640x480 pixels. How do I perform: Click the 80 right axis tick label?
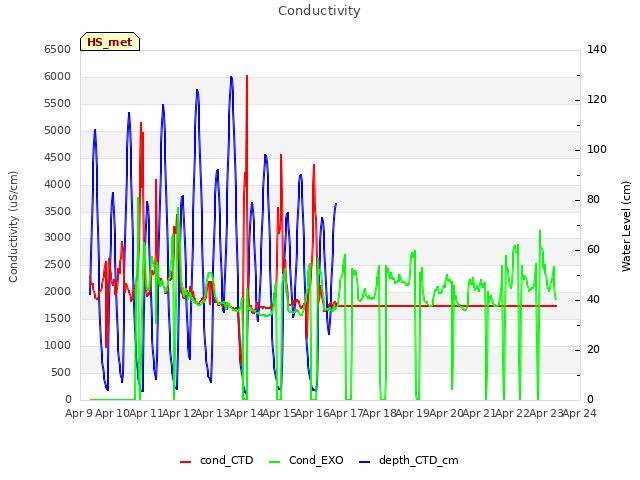593,200
